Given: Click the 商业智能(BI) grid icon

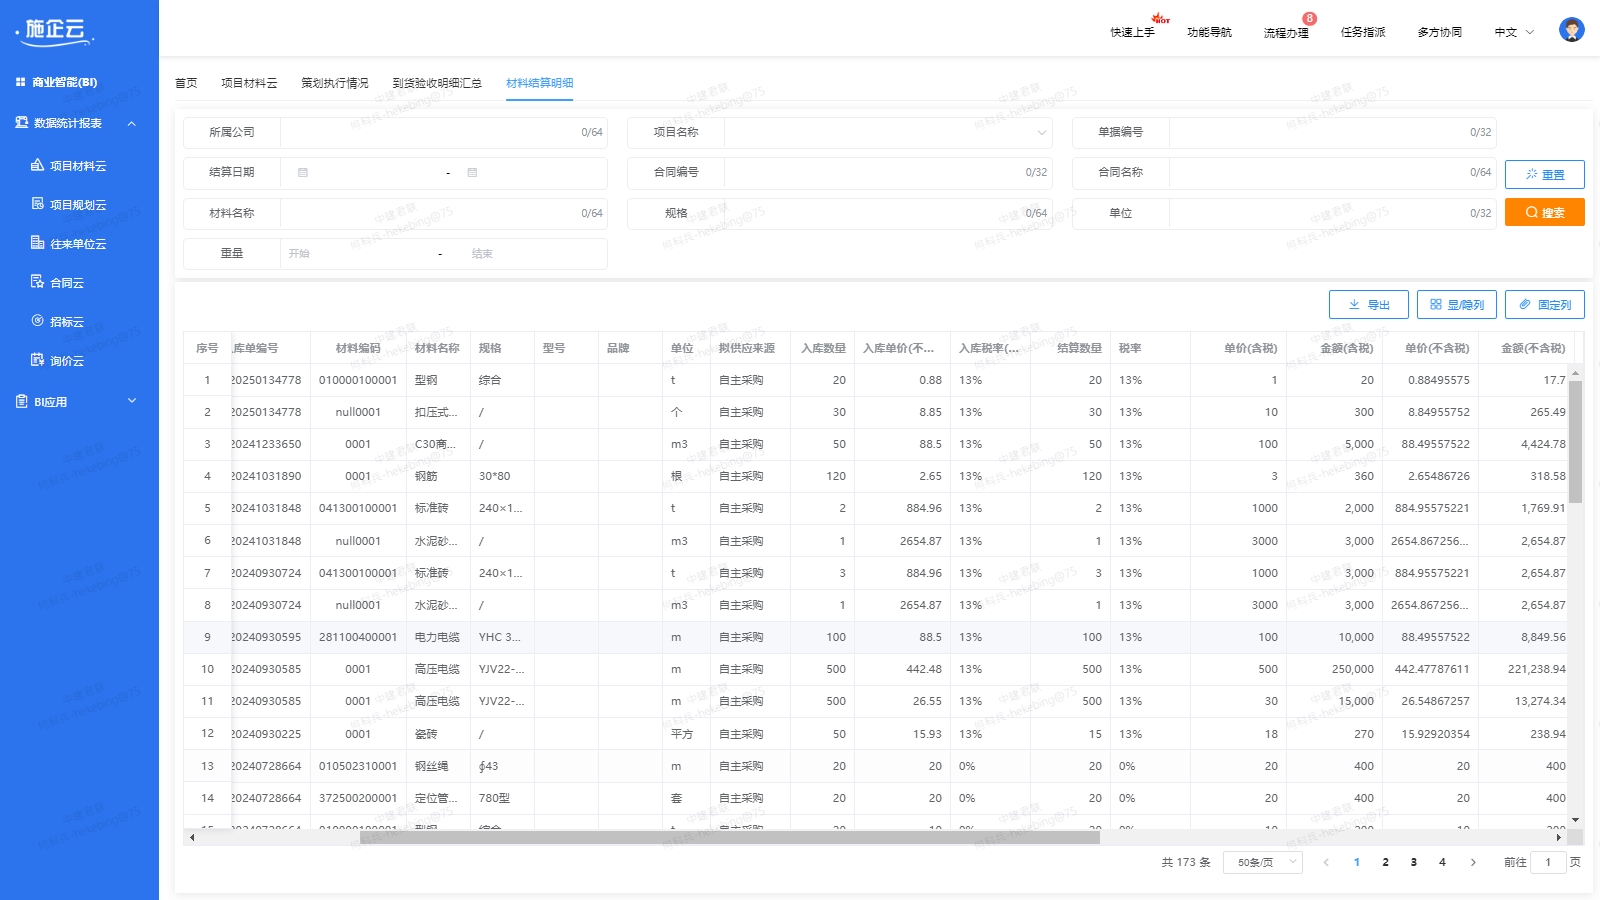Looking at the screenshot, I should (x=20, y=82).
